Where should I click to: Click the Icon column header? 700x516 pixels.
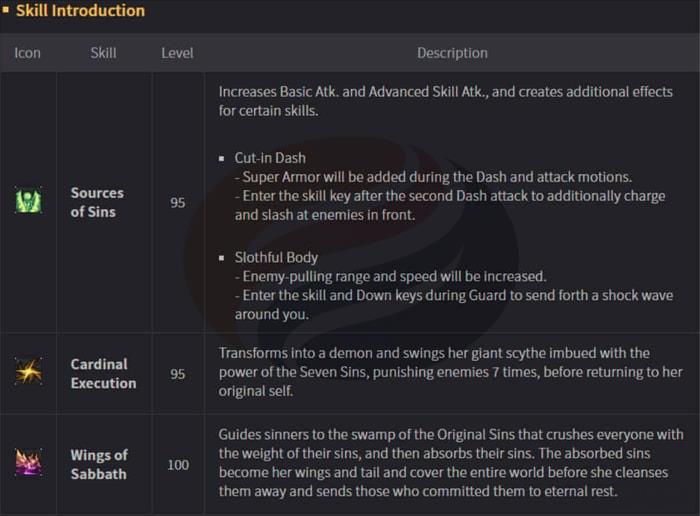pyautogui.click(x=28, y=52)
